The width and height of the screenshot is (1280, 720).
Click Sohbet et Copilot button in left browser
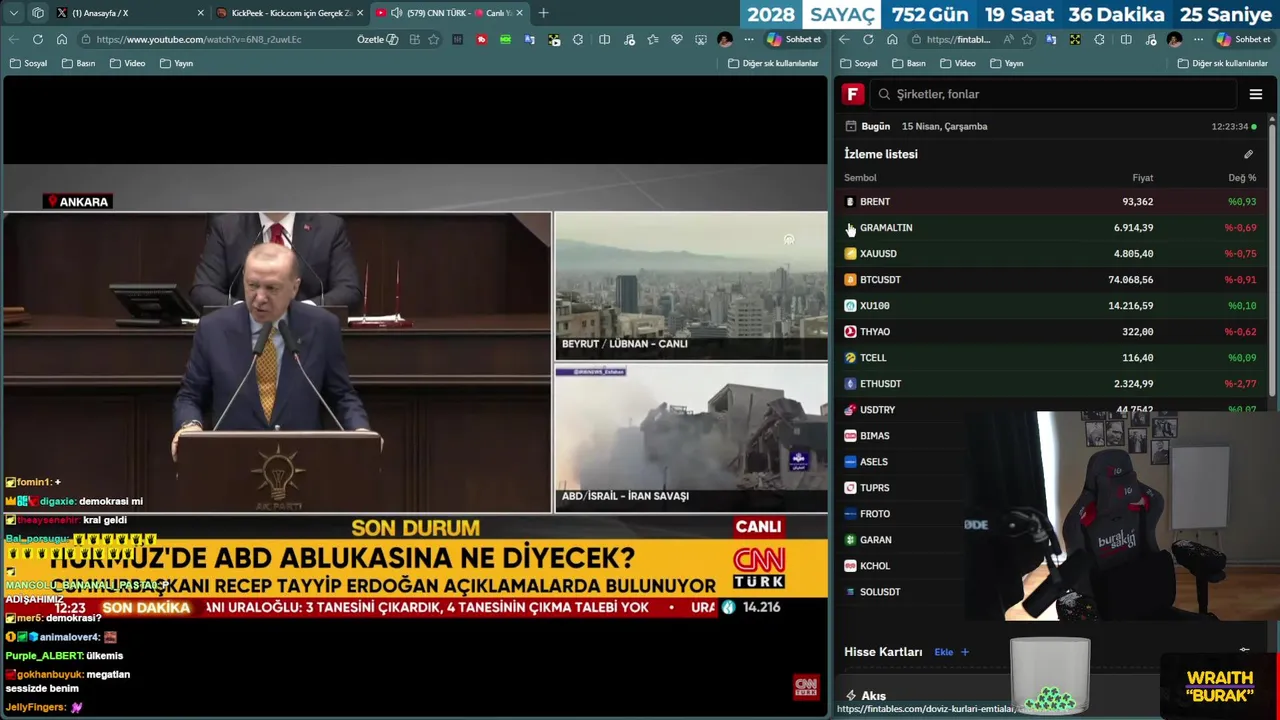tap(794, 39)
